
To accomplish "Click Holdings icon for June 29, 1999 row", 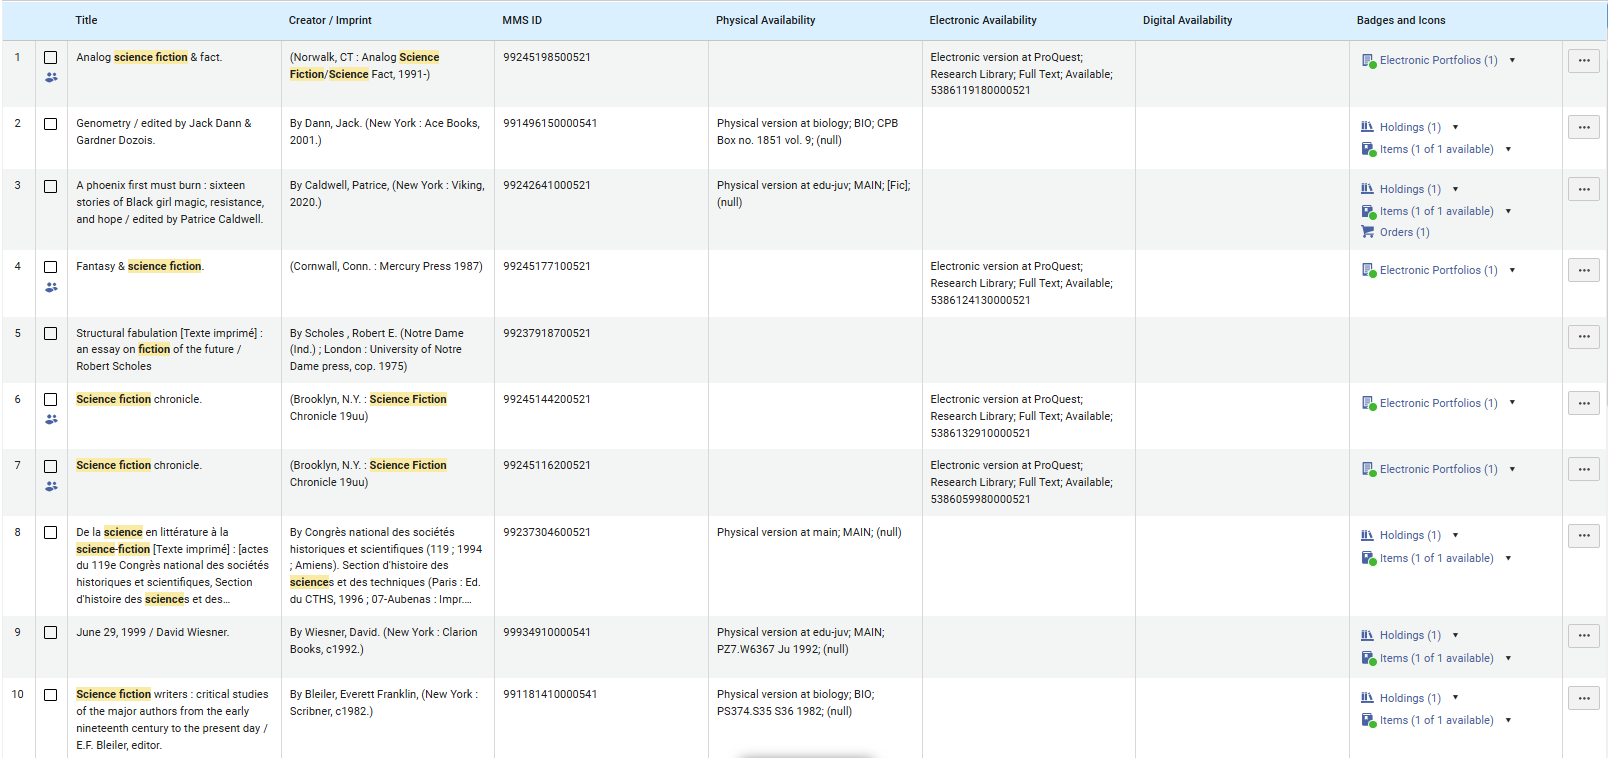I will coord(1367,635).
